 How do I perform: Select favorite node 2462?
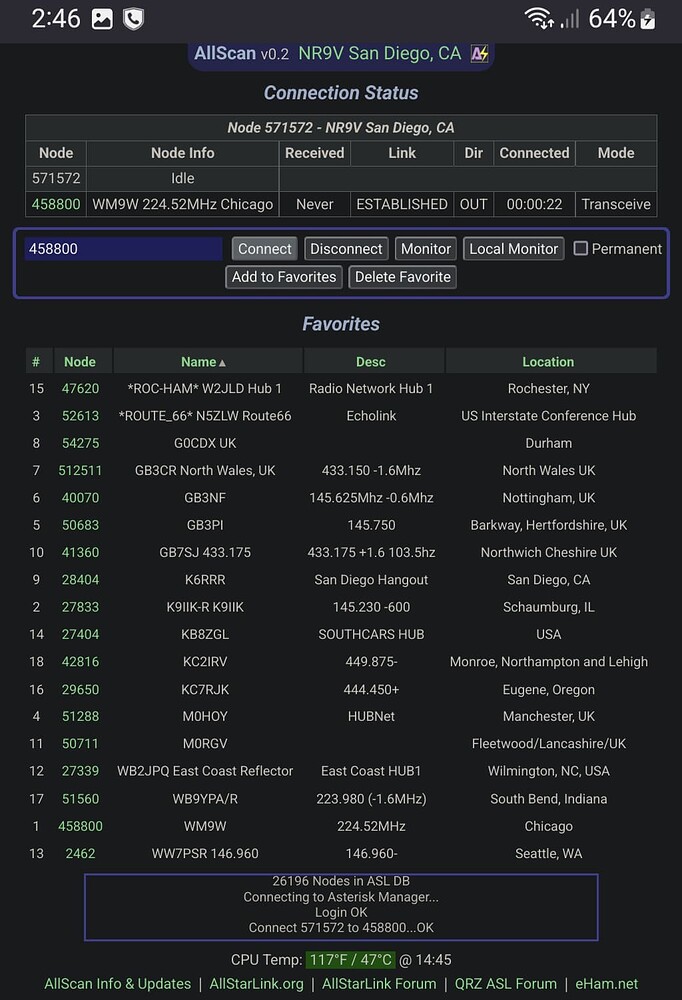point(80,853)
